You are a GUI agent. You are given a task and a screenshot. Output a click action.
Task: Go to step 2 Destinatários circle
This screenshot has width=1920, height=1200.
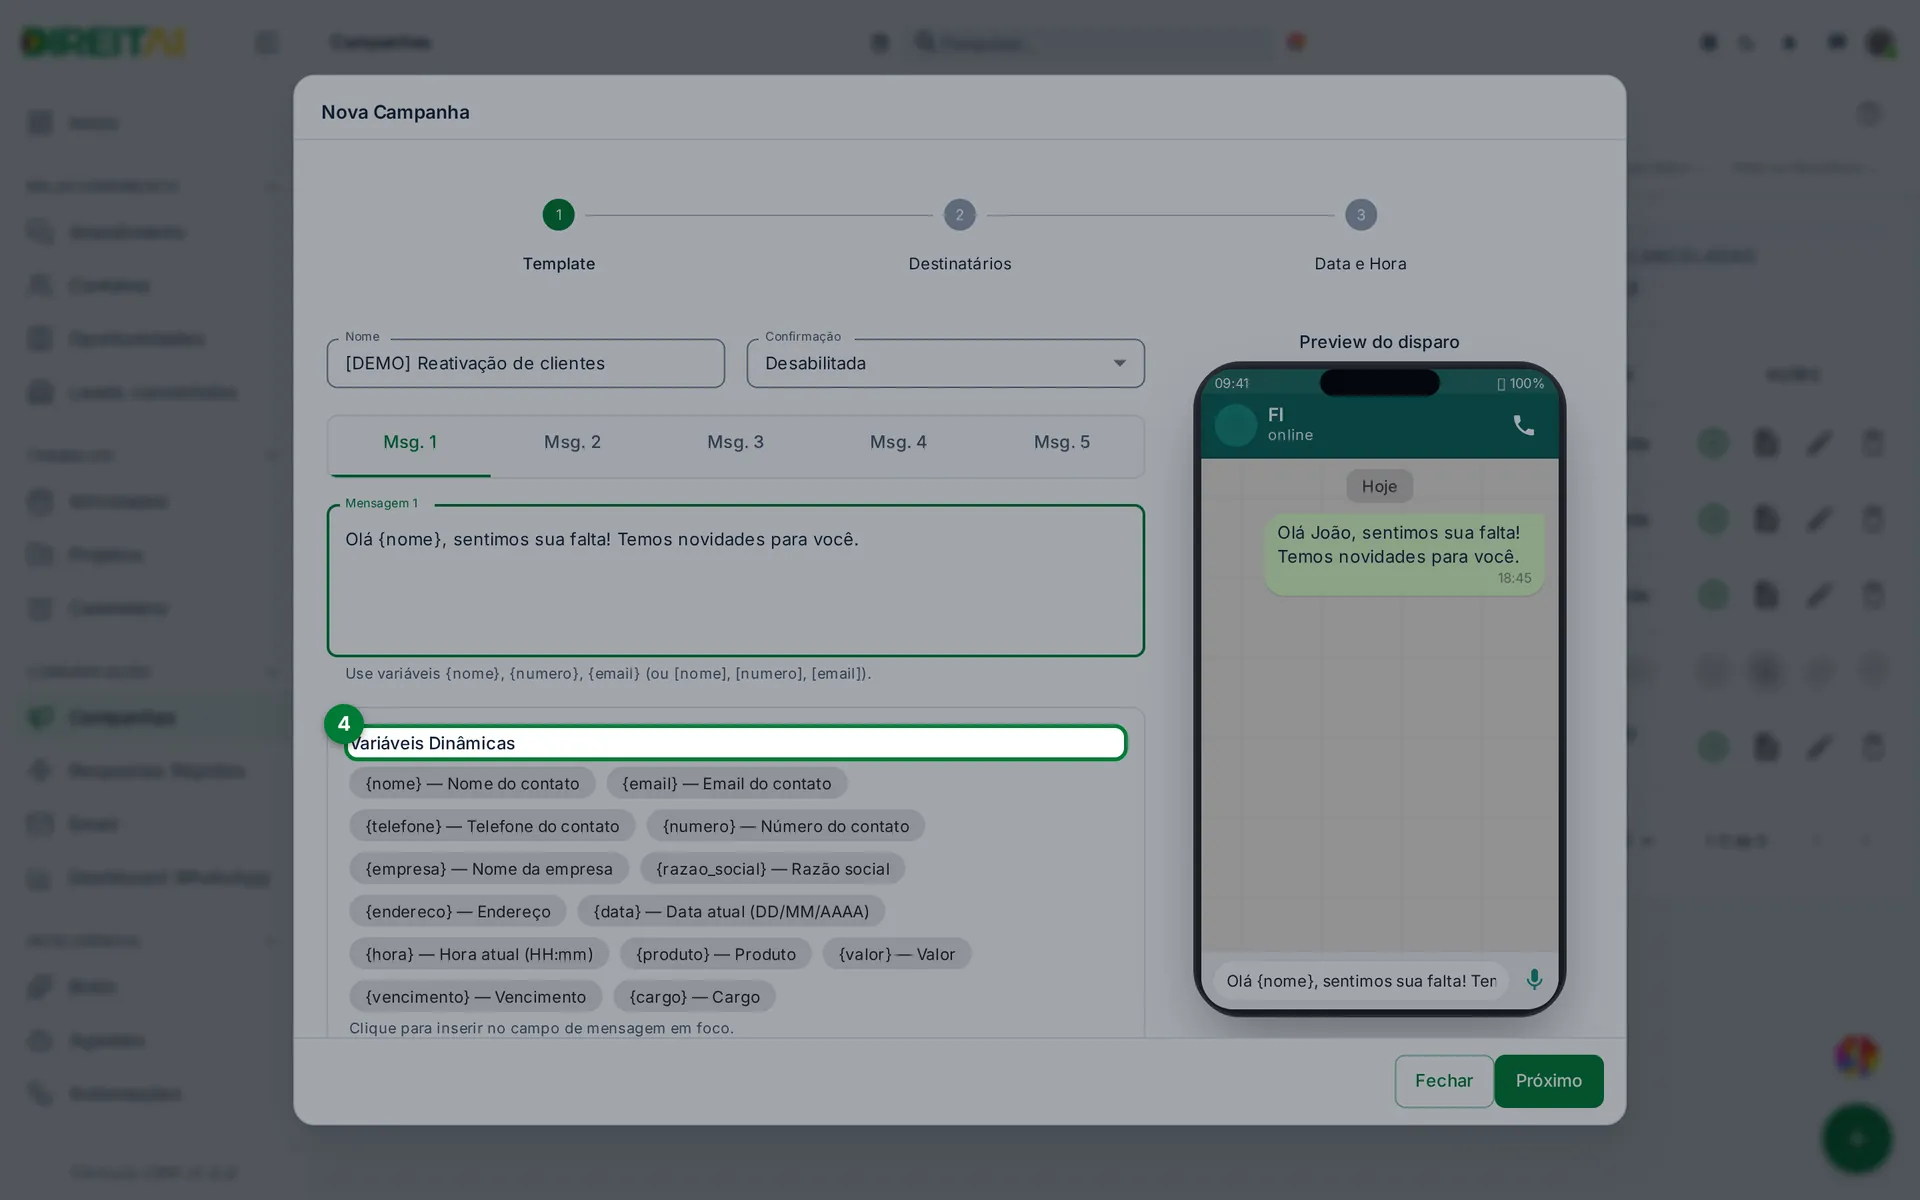tap(959, 215)
